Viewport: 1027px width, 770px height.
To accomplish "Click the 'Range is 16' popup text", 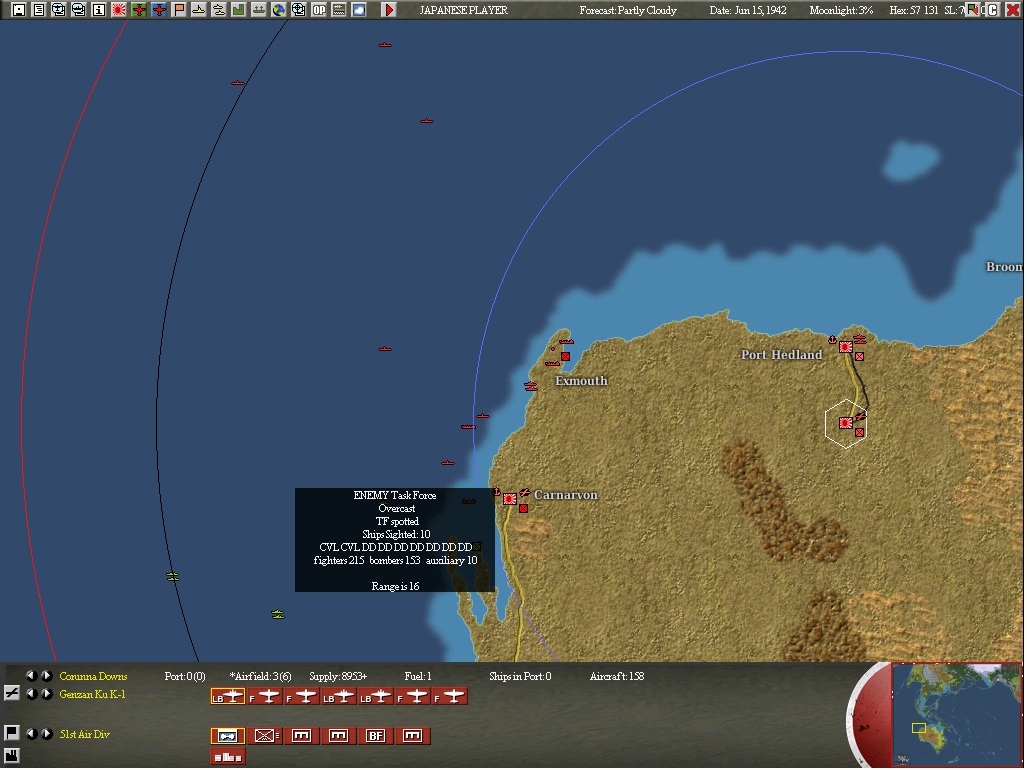I will (x=395, y=586).
